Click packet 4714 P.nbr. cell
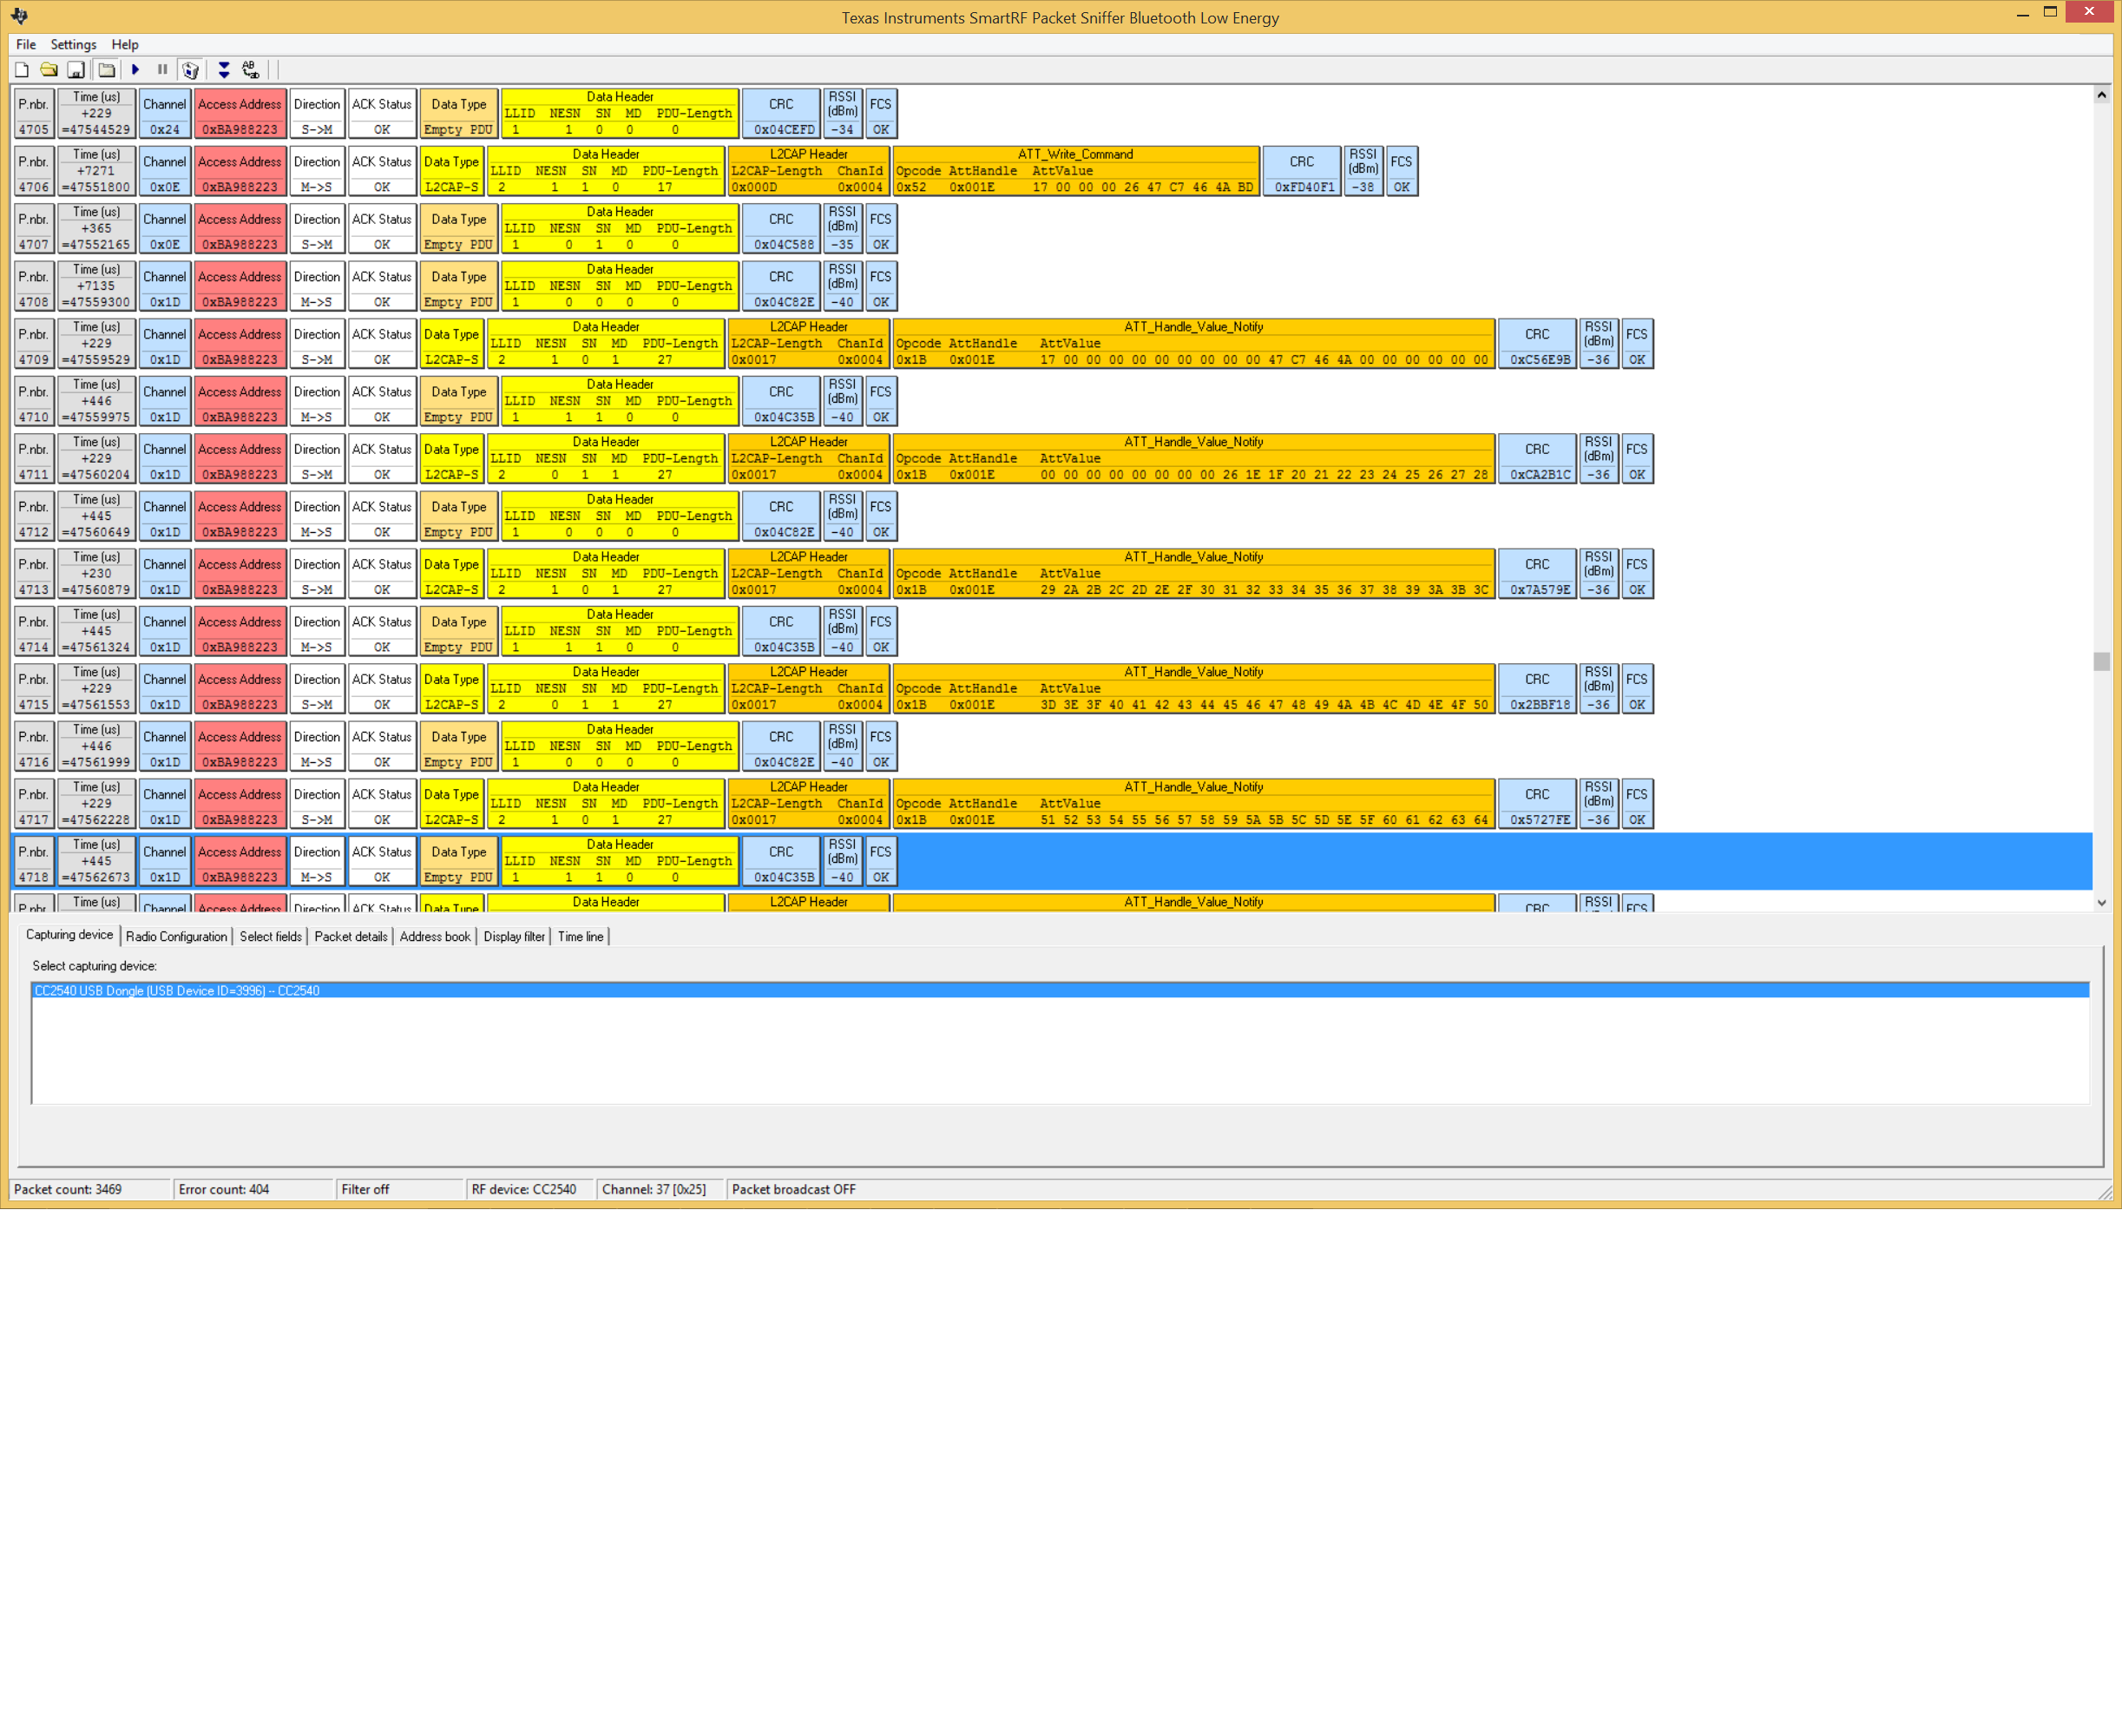 coord(33,631)
